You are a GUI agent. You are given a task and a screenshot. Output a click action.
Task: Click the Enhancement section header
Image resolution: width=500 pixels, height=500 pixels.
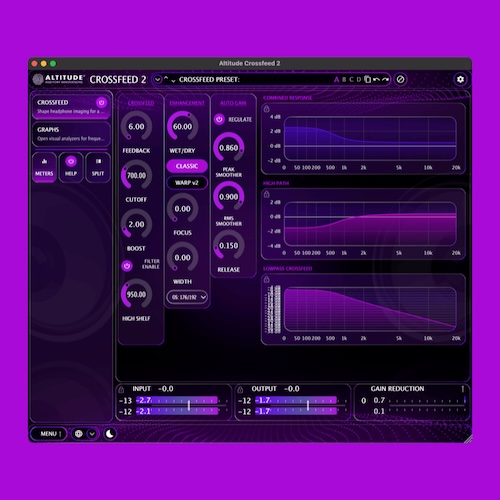[187, 103]
